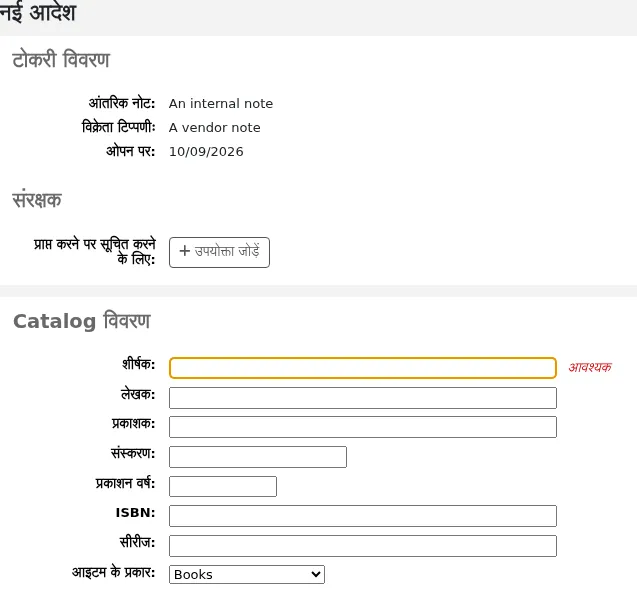637x600 pixels.
Task: Click the संरक्षक section heading
Action: click(37, 199)
